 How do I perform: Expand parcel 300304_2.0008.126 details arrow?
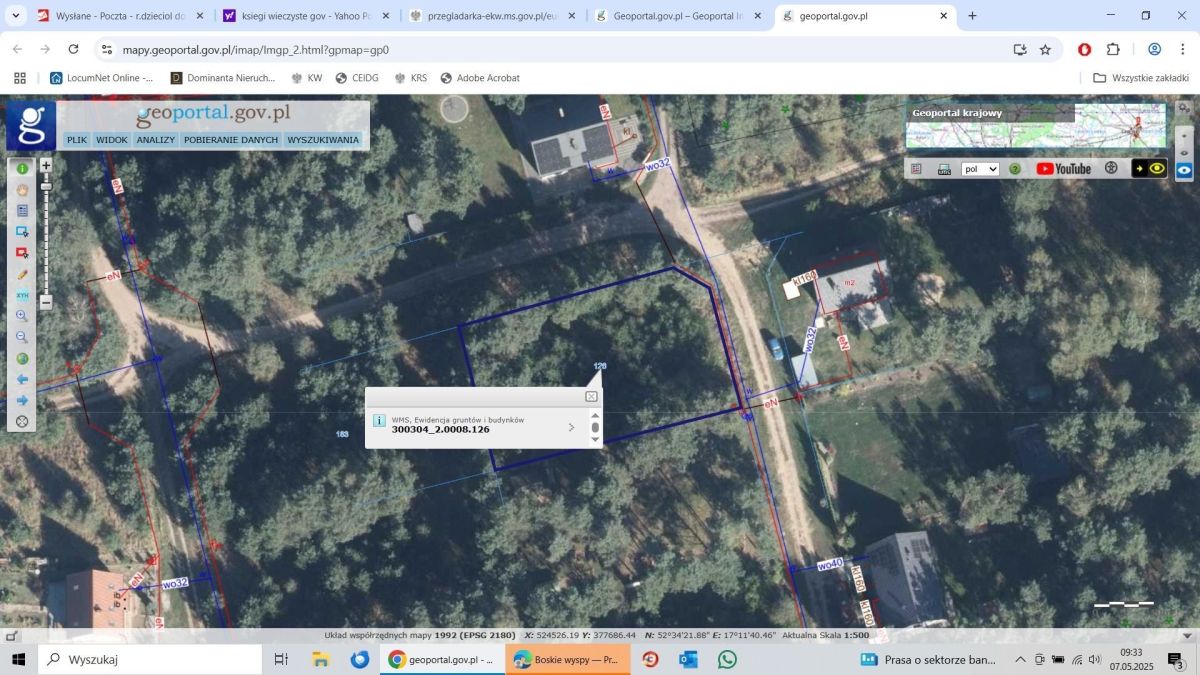coord(571,427)
